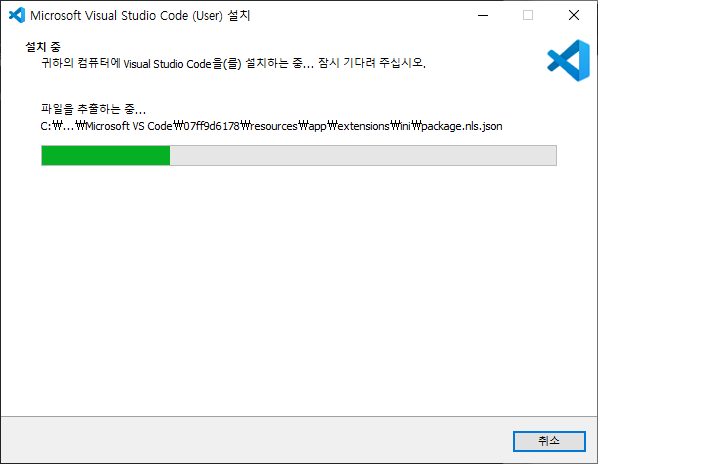
Task: Minimize the setup window
Action: click(483, 15)
